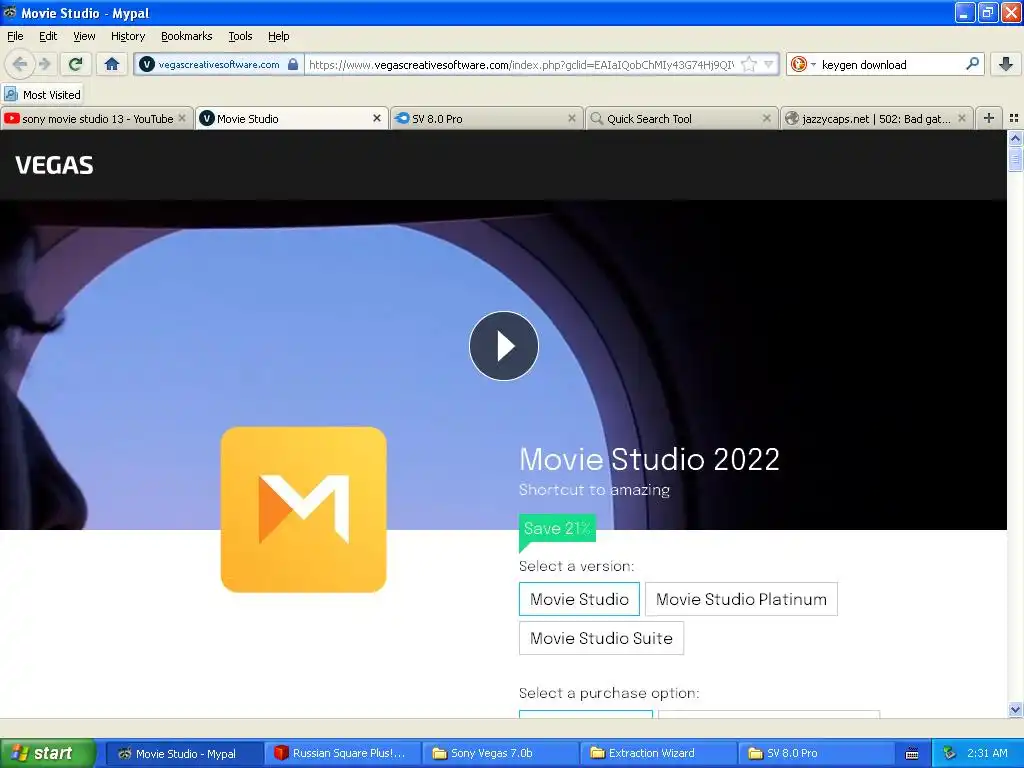Click the Save 21% badge
The width and height of the screenshot is (1024, 768).
(x=557, y=529)
